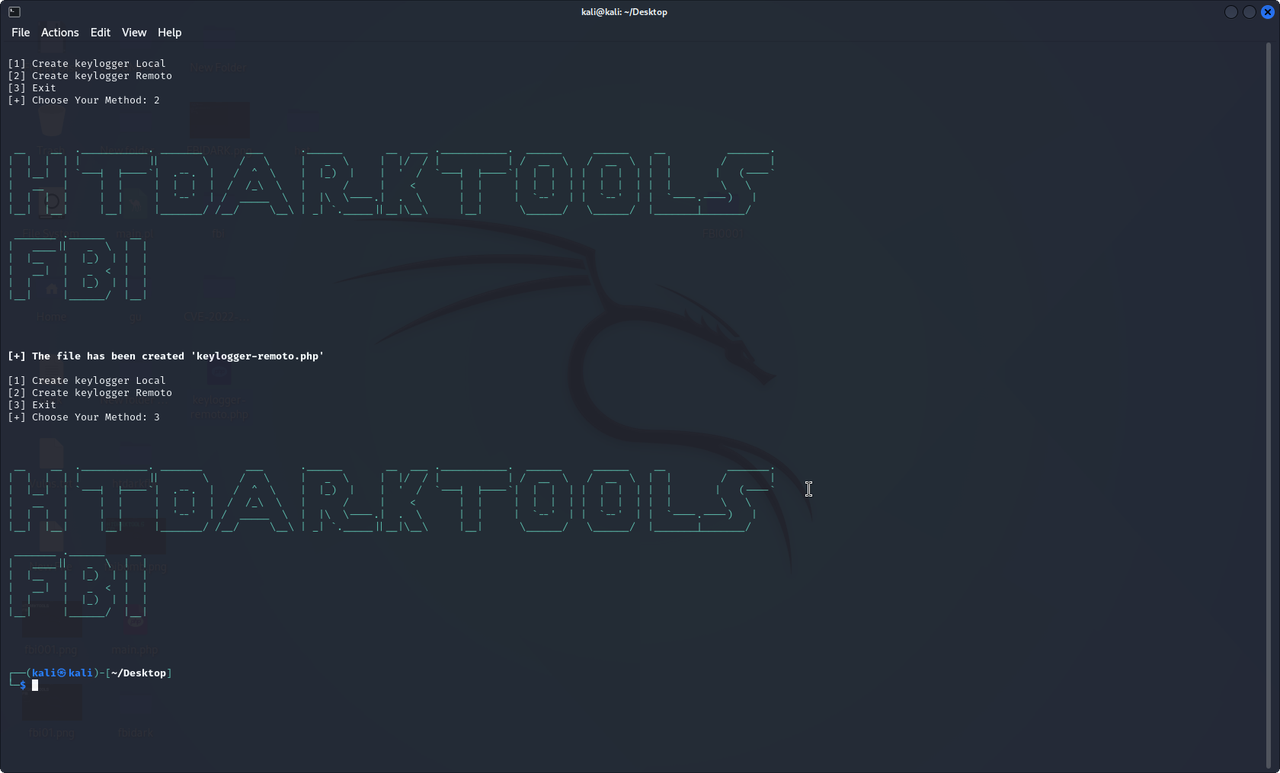Click the 'keylogger-remoto.php' file created message
Image resolution: width=1280 pixels, height=773 pixels.
(166, 356)
